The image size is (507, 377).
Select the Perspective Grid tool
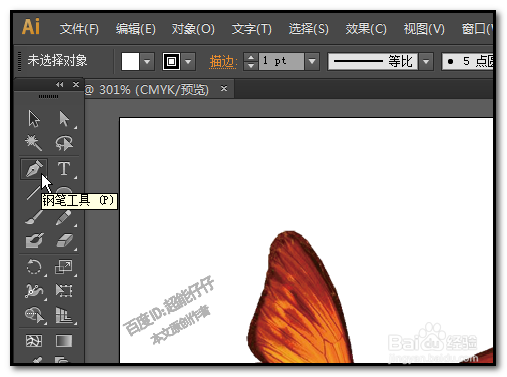click(64, 315)
